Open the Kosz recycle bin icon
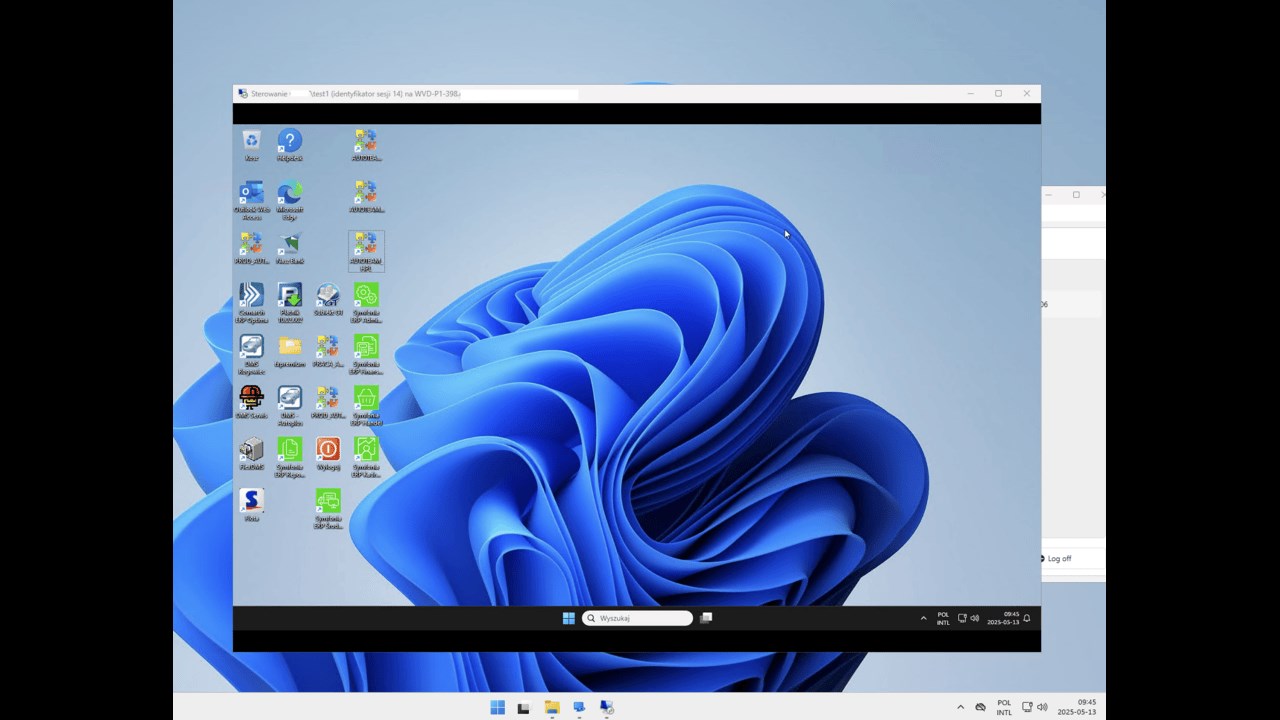Screen dimensions: 1280x720 pos(251,145)
